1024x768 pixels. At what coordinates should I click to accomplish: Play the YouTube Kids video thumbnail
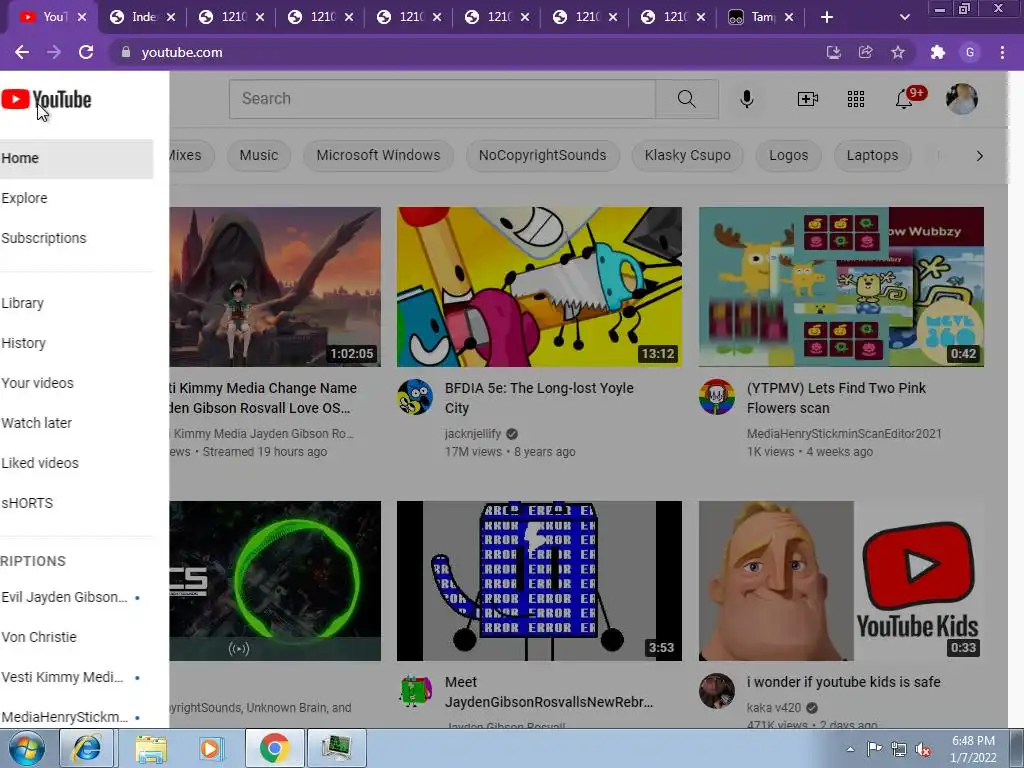(841, 581)
